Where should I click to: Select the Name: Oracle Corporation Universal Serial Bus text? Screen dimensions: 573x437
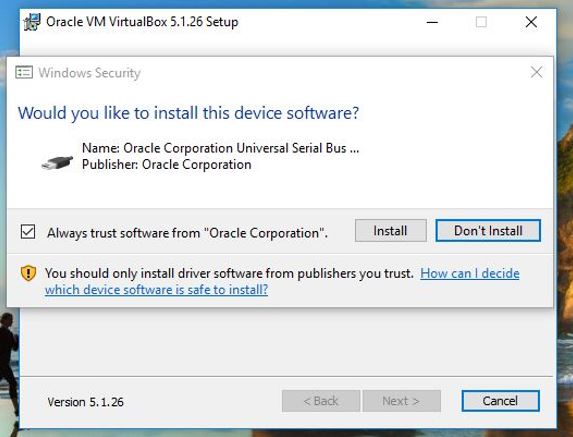coord(220,148)
